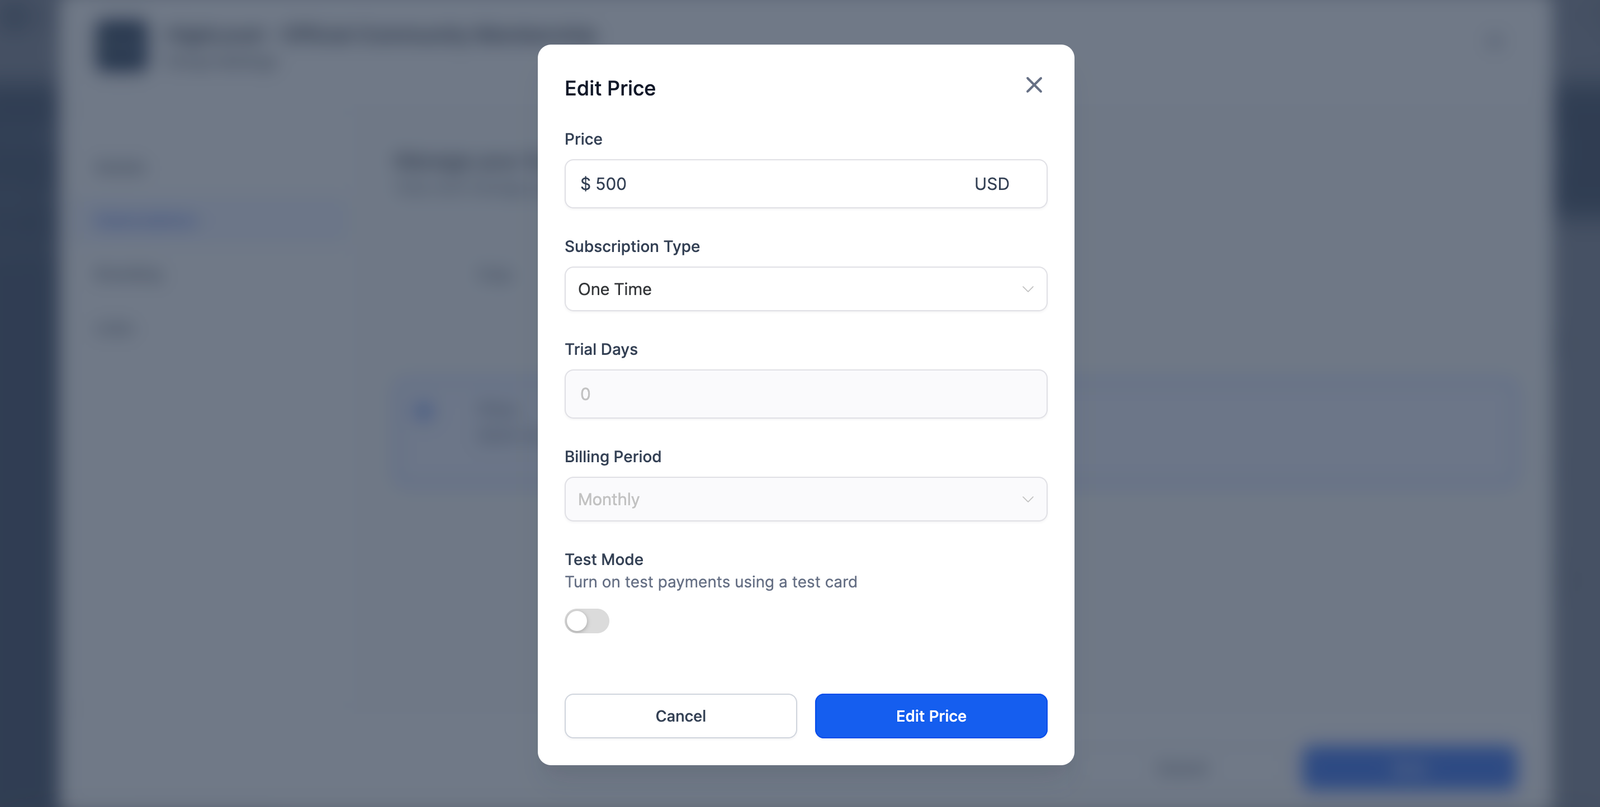Click the blurred app logo behind dialog
This screenshot has height=807, width=1600.
122,46
